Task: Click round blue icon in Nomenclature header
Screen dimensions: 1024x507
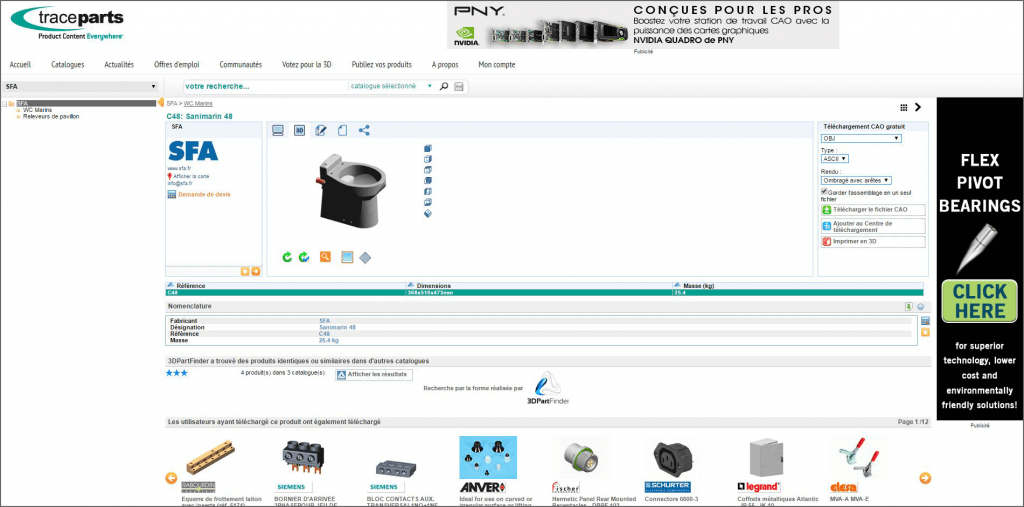Action: [920, 306]
